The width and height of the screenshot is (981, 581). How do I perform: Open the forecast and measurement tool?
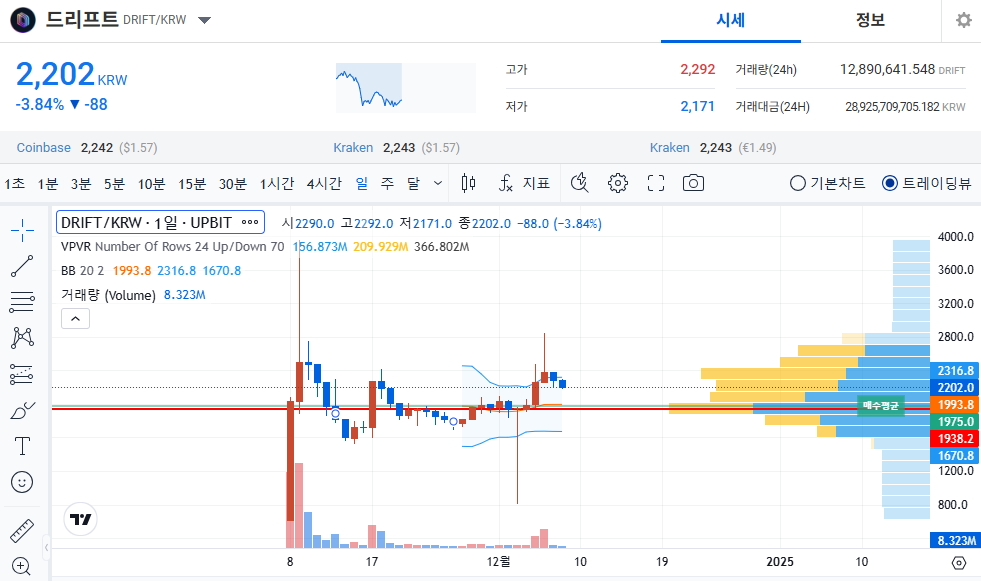pyautogui.click(x=22, y=375)
